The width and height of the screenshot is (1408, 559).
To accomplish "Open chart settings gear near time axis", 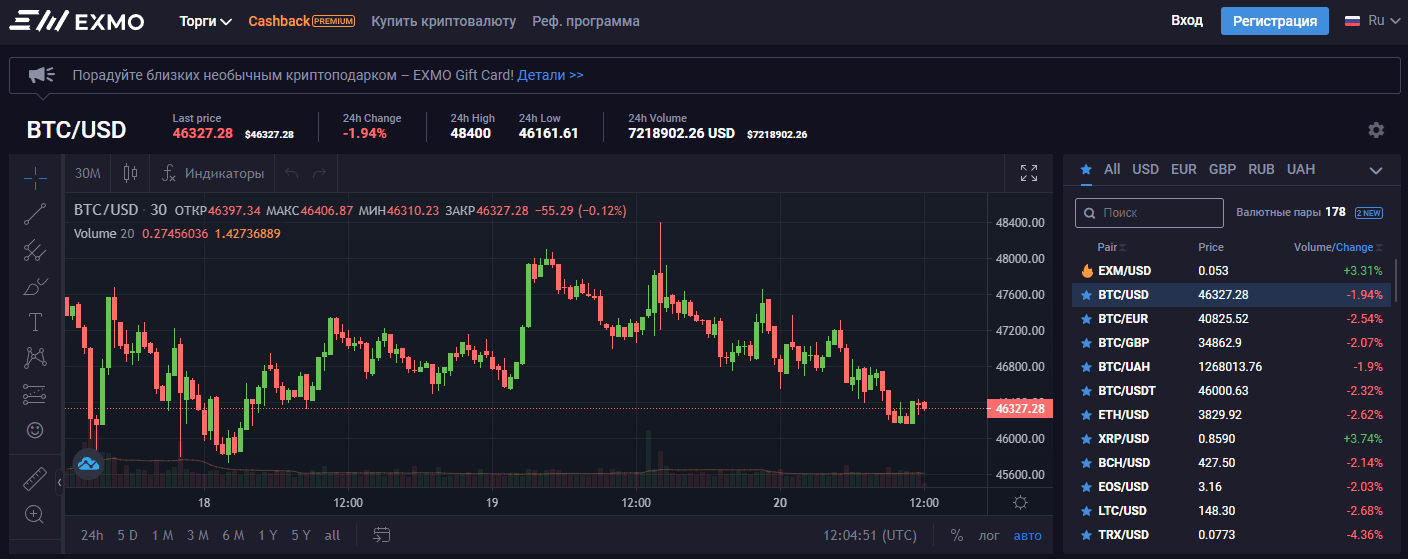I will coord(1020,502).
